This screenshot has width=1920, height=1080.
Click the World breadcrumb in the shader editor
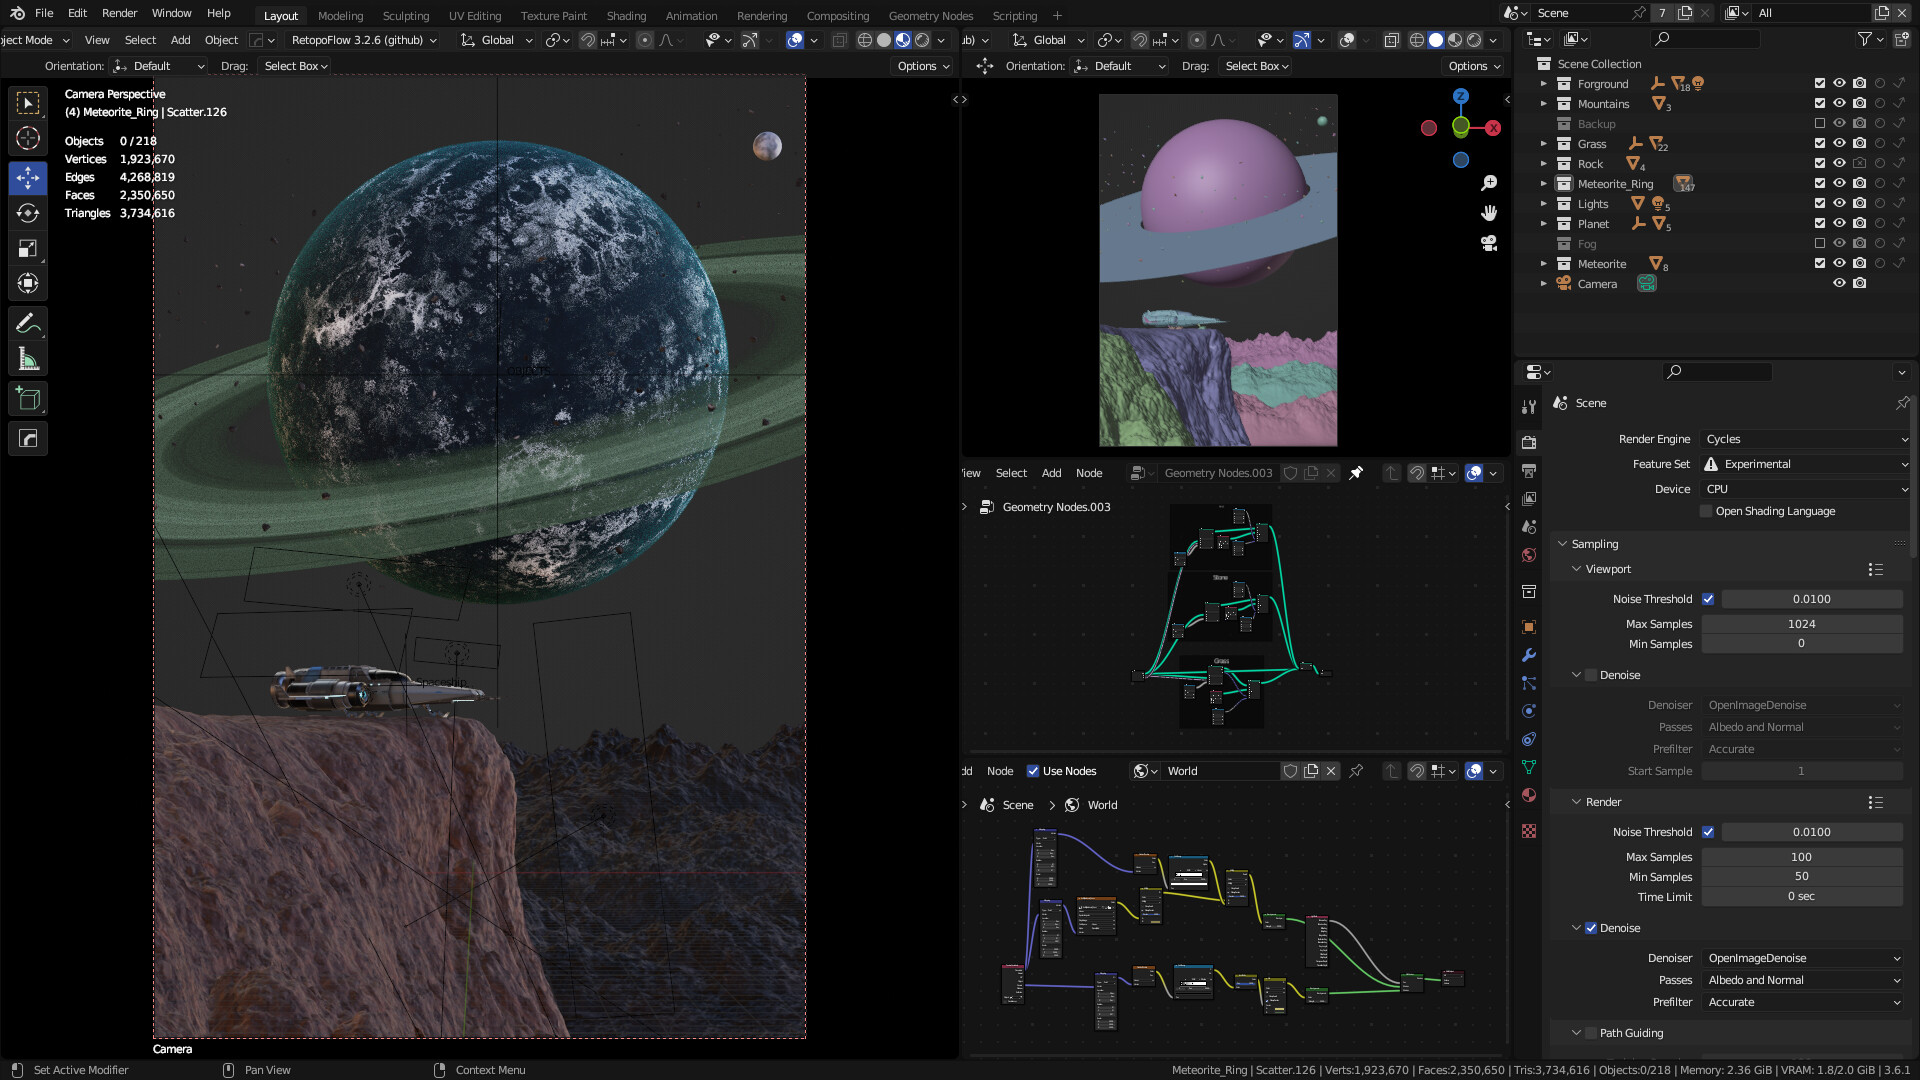click(1101, 805)
